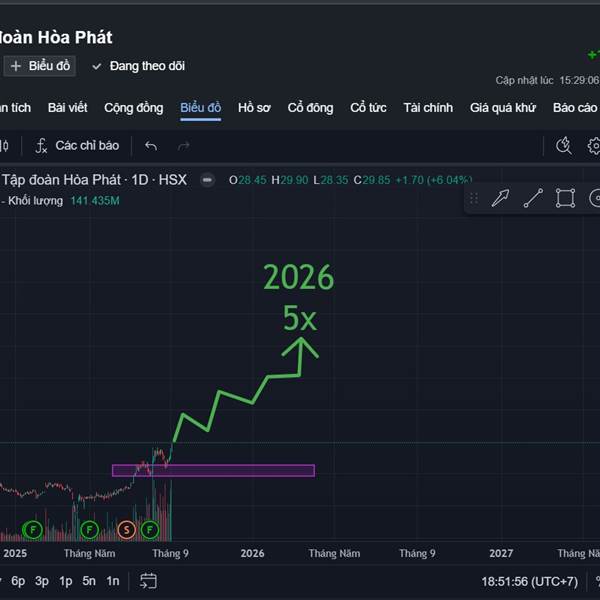The width and height of the screenshot is (600, 600).
Task: Click the redo arrow icon
Action: pyautogui.click(x=184, y=146)
